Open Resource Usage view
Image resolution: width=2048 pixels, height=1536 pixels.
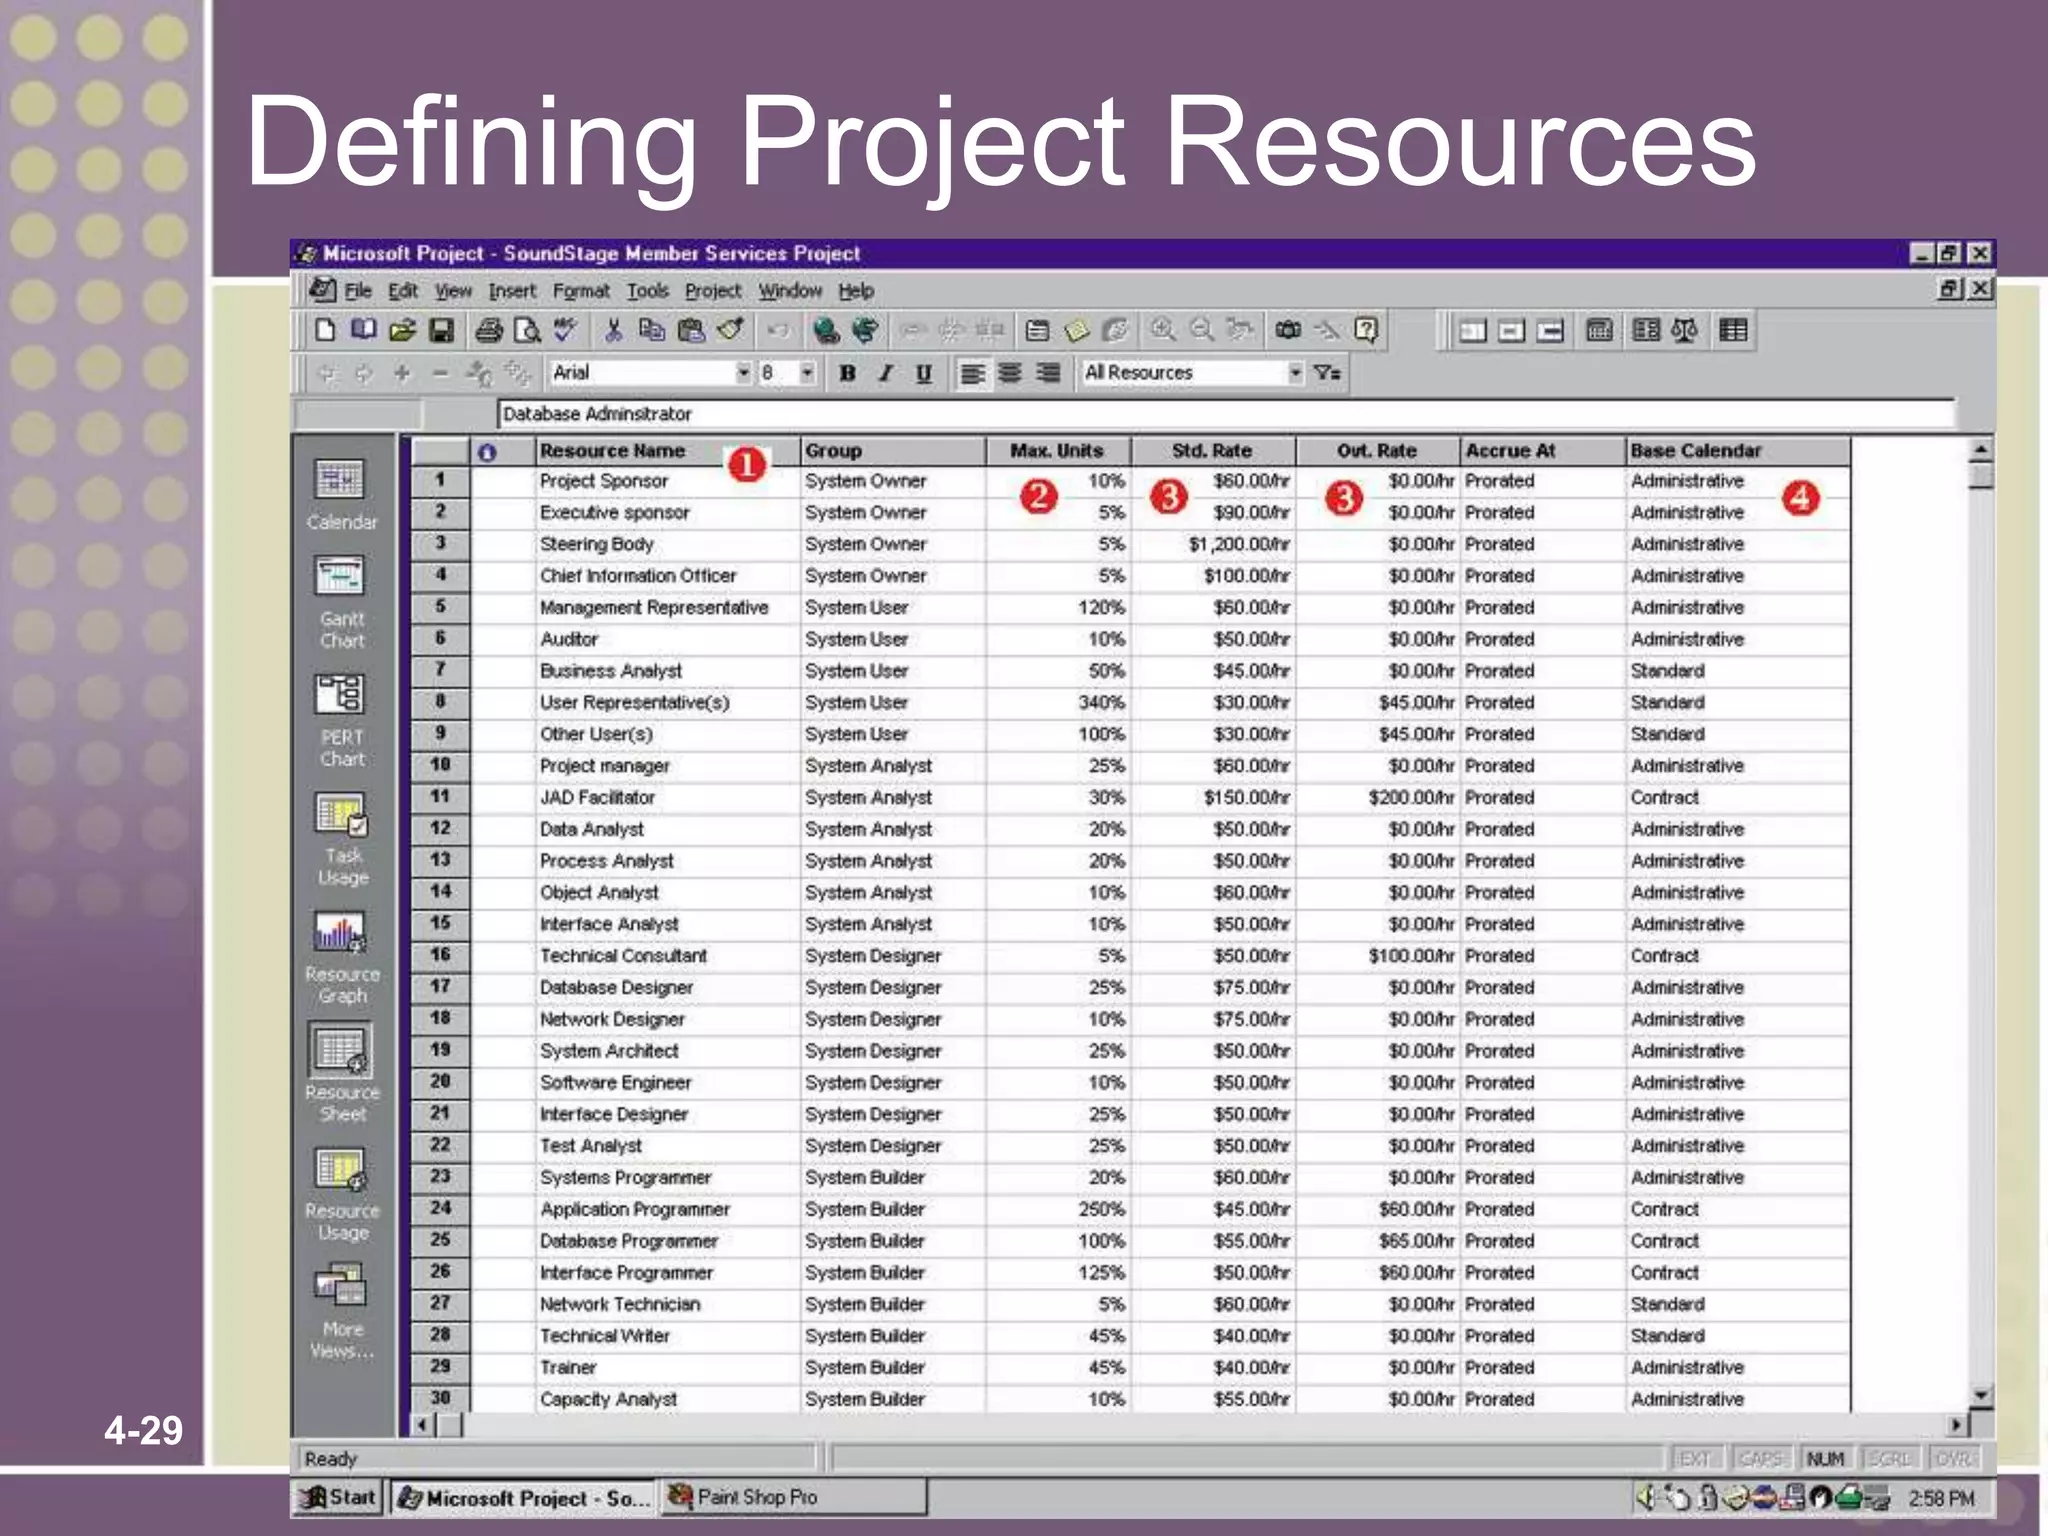pyautogui.click(x=341, y=1170)
